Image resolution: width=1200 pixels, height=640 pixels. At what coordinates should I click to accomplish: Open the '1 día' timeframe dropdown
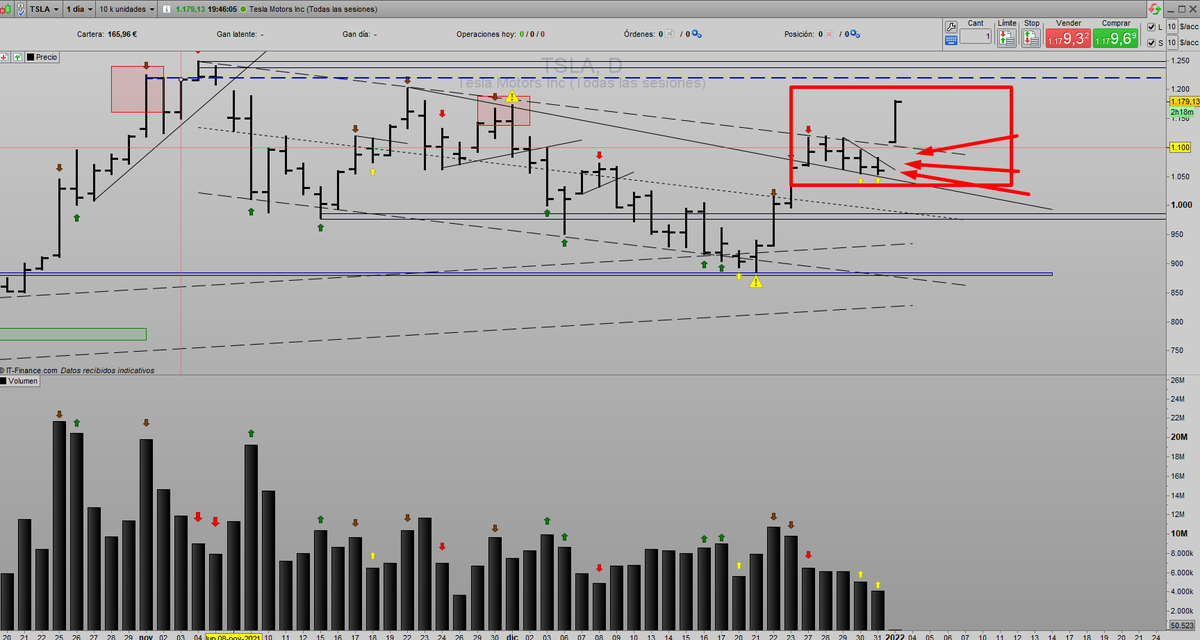[80, 9]
